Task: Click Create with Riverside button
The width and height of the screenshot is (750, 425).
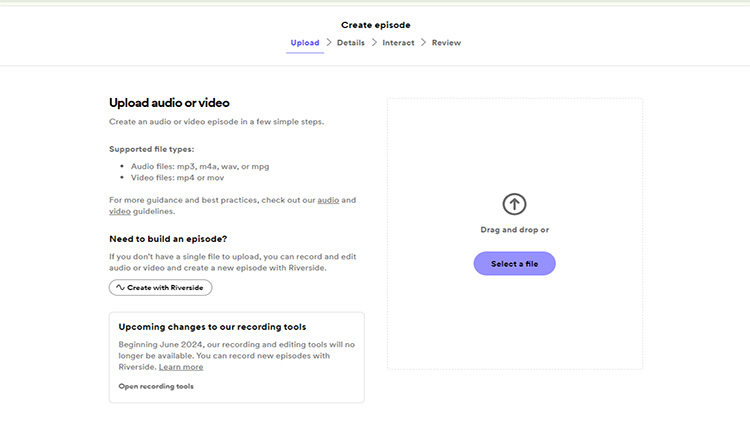Action: pos(160,287)
